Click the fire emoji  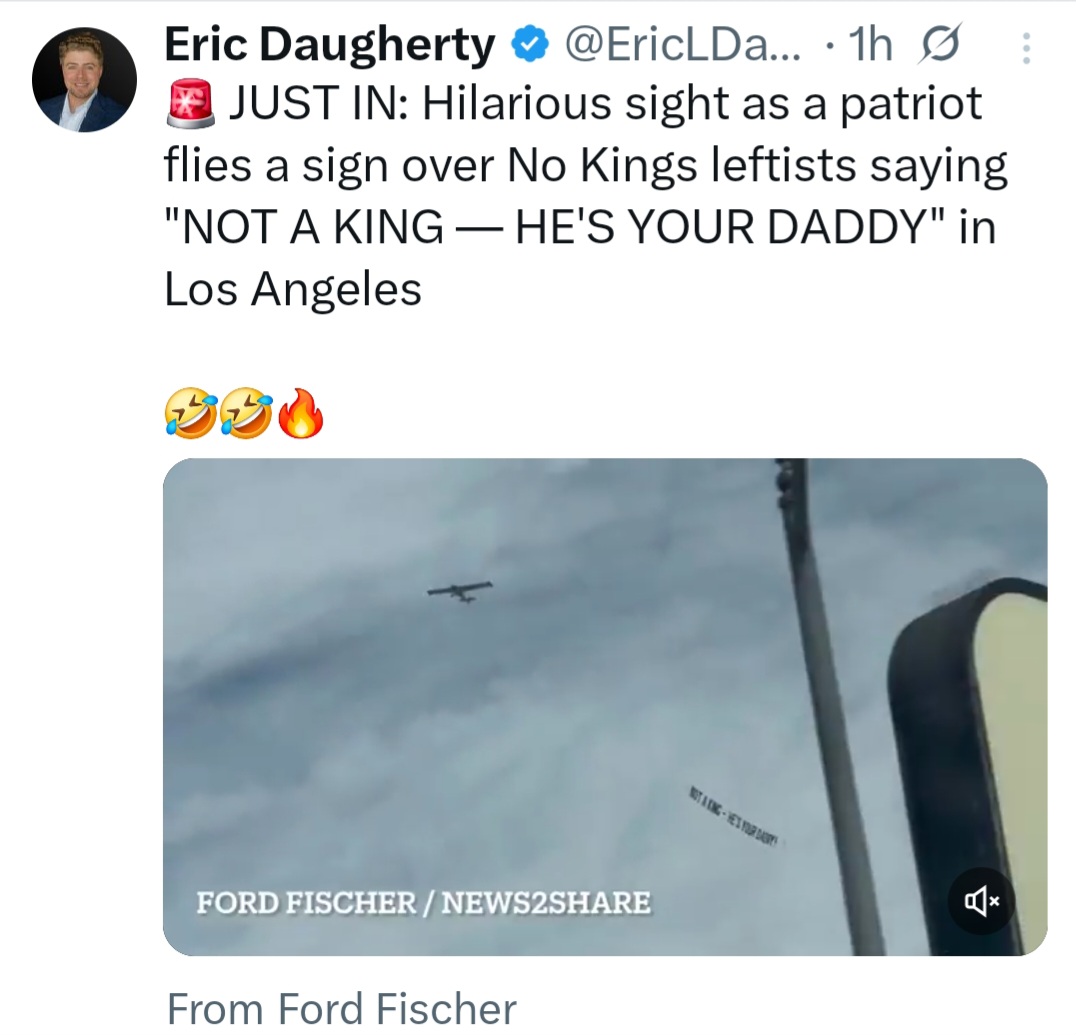[x=300, y=415]
